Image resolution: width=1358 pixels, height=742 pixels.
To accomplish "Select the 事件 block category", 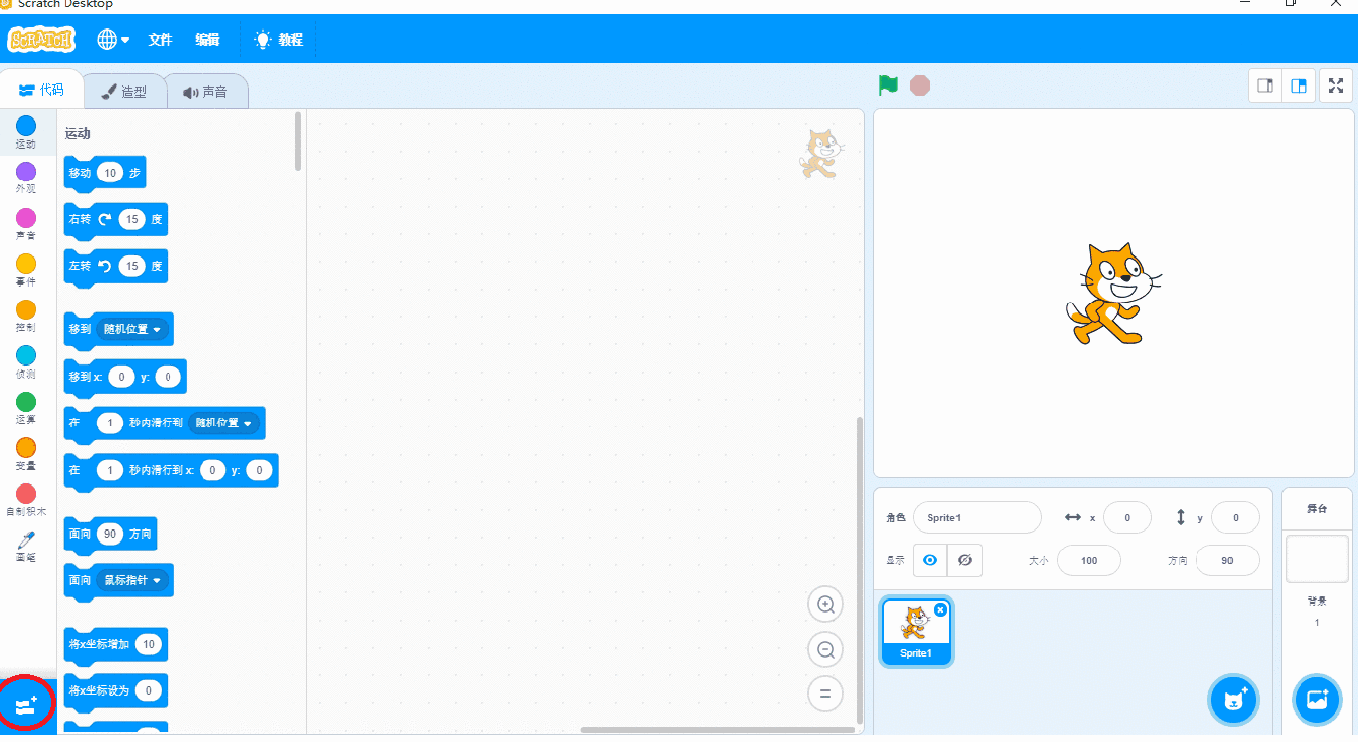I will point(26,270).
